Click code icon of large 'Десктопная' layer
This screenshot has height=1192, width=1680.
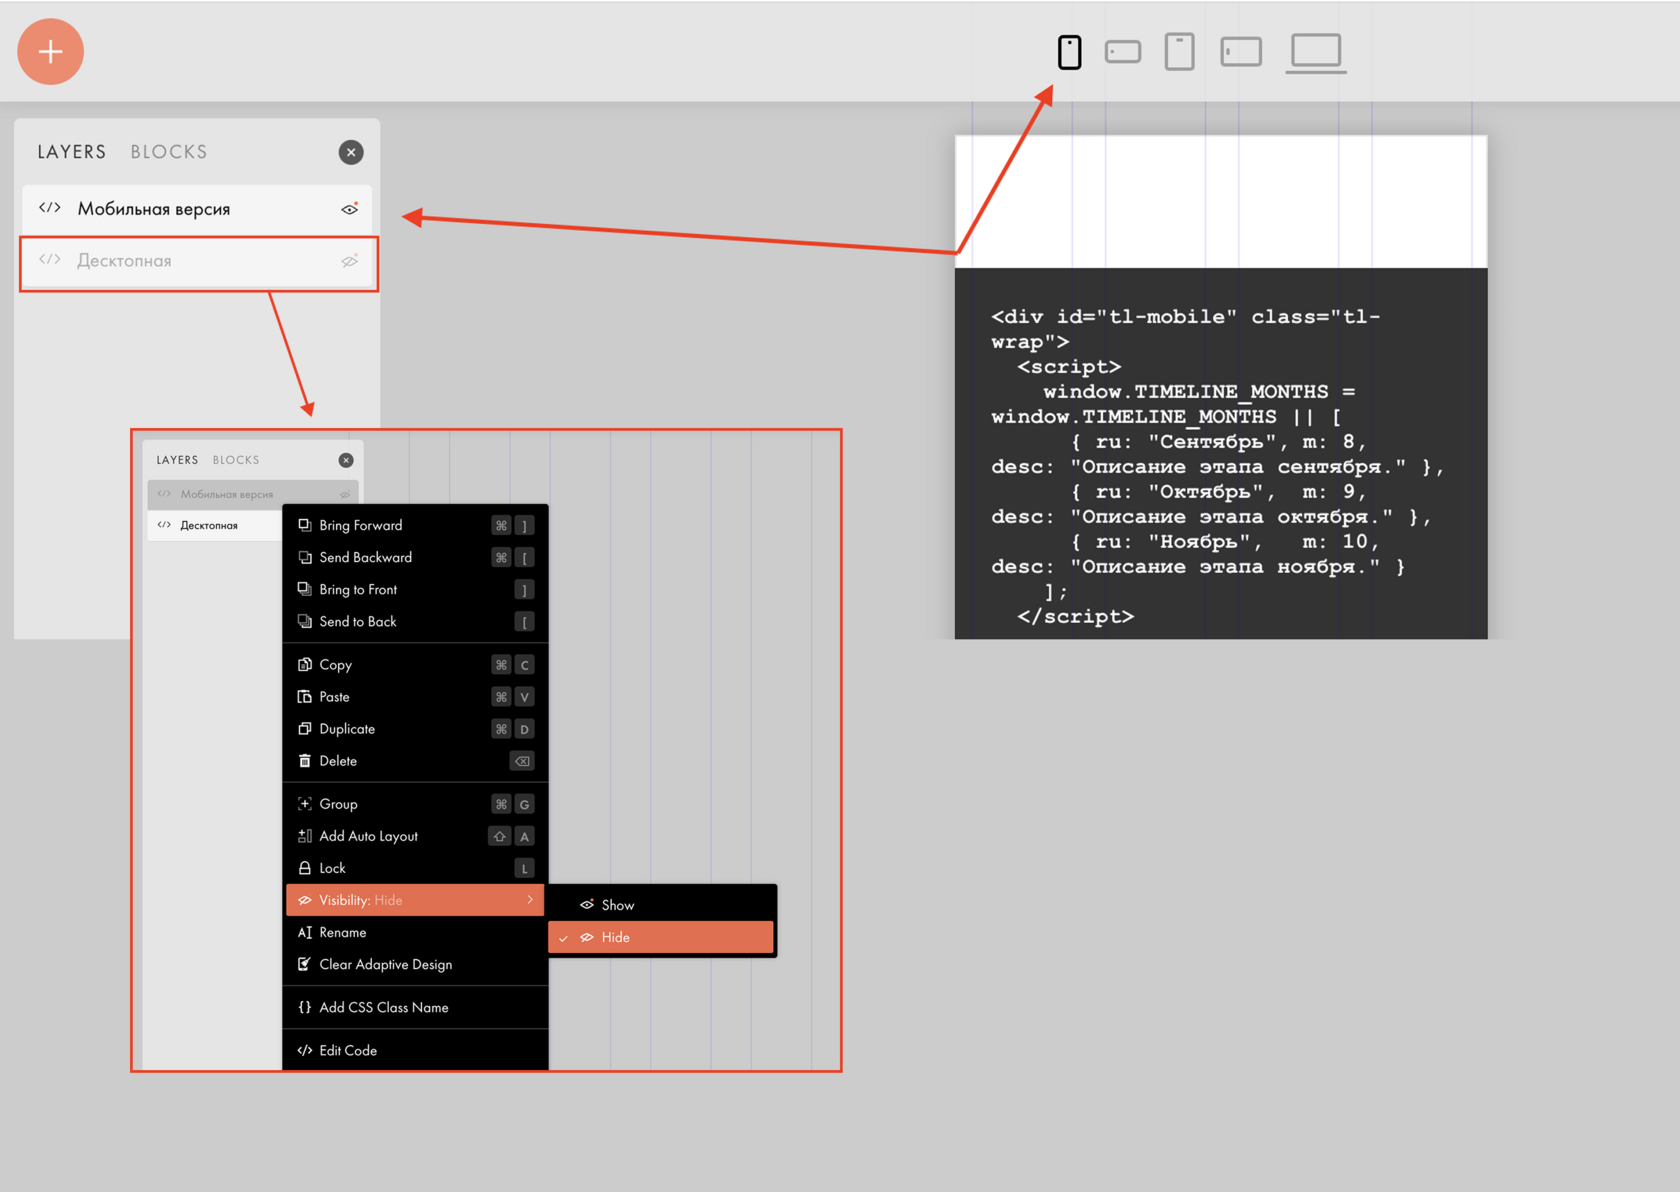(x=50, y=260)
